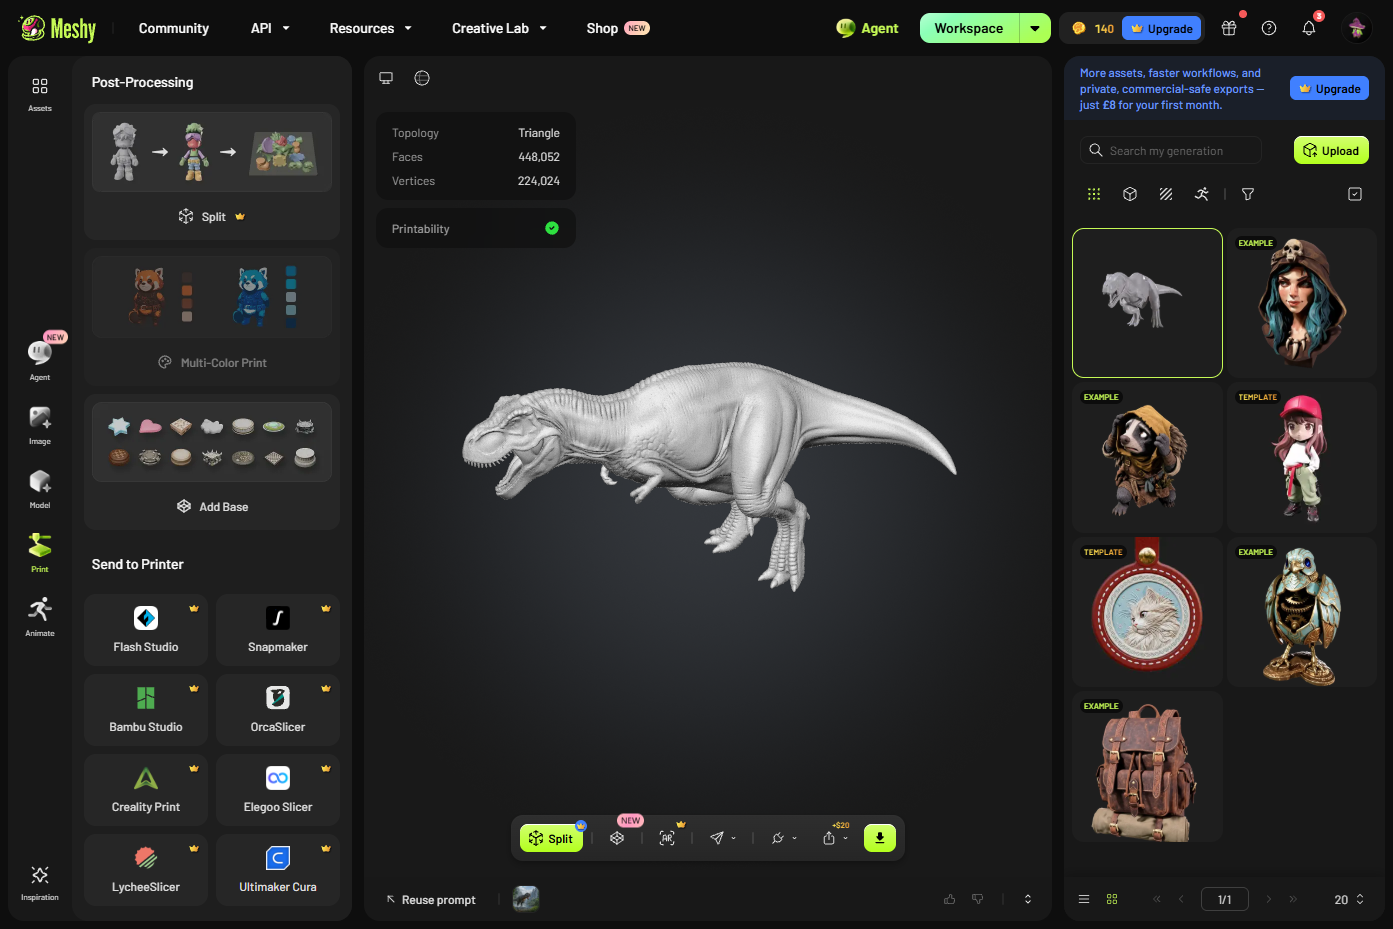The width and height of the screenshot is (1393, 929).
Task: Click the Upgrade button in the promo banner
Action: (x=1330, y=88)
